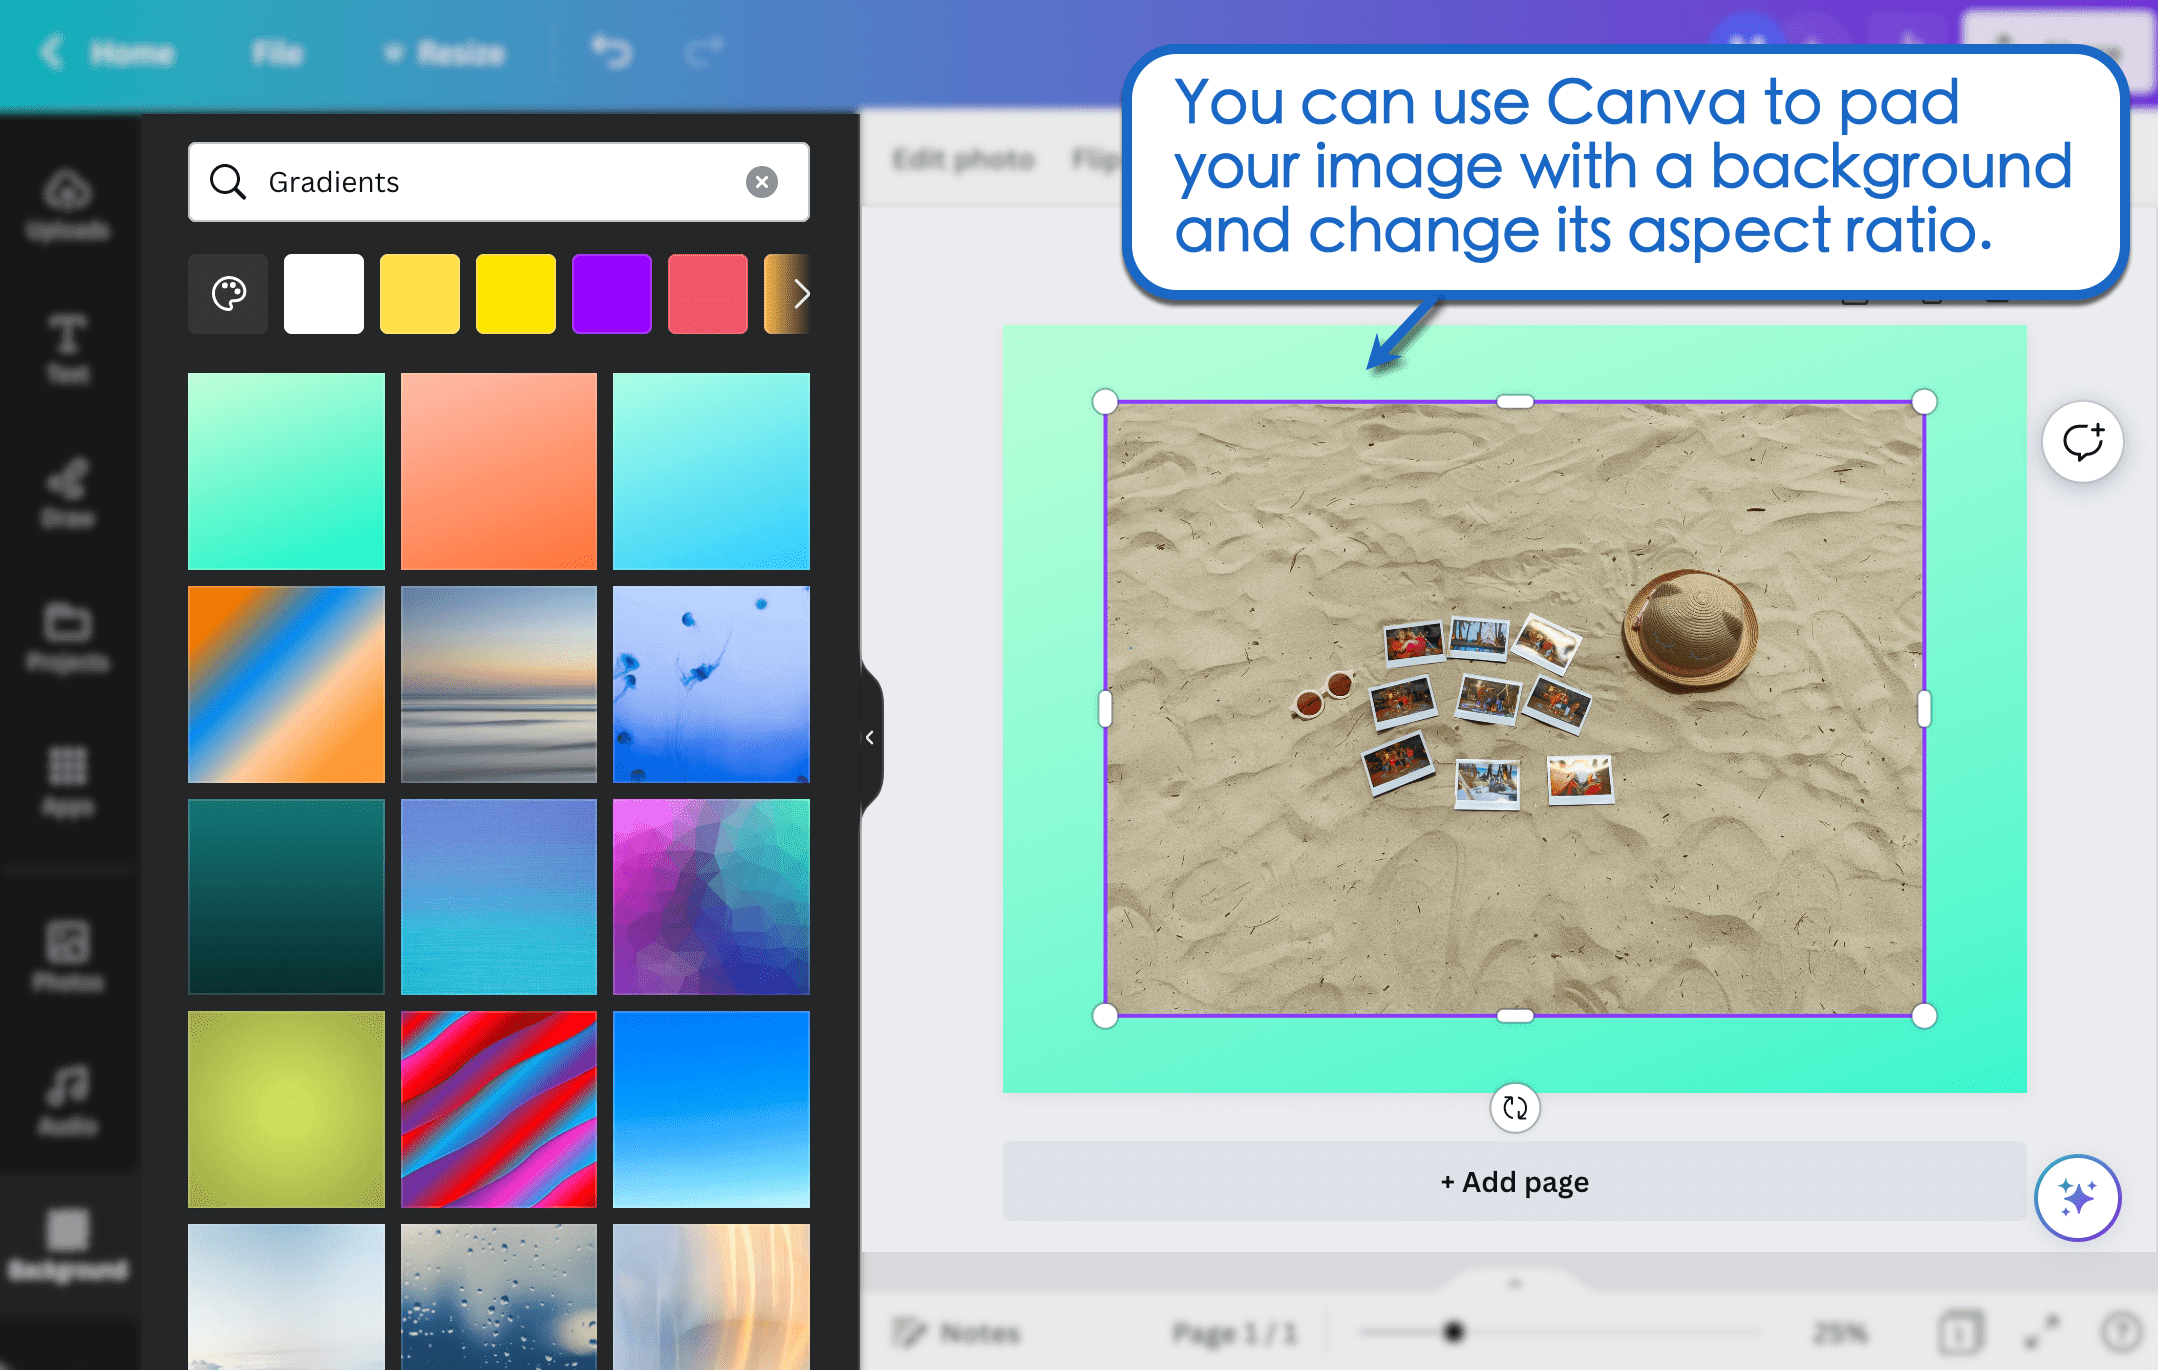This screenshot has height=1370, width=2158.
Task: Click the File menu in top bar
Action: click(271, 53)
